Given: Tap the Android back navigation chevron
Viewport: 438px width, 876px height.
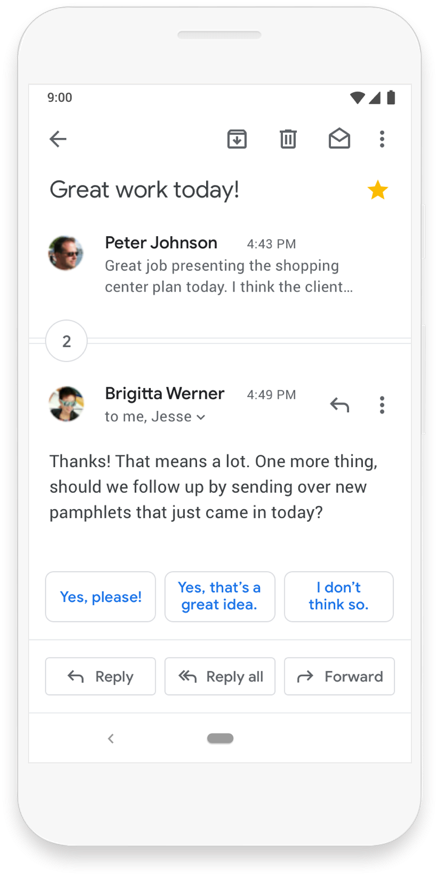Looking at the screenshot, I should [111, 739].
